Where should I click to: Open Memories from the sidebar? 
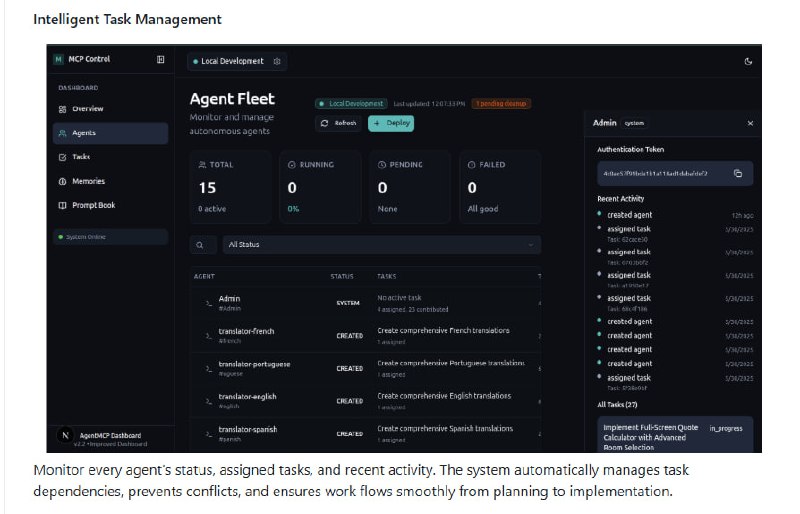pos(88,181)
